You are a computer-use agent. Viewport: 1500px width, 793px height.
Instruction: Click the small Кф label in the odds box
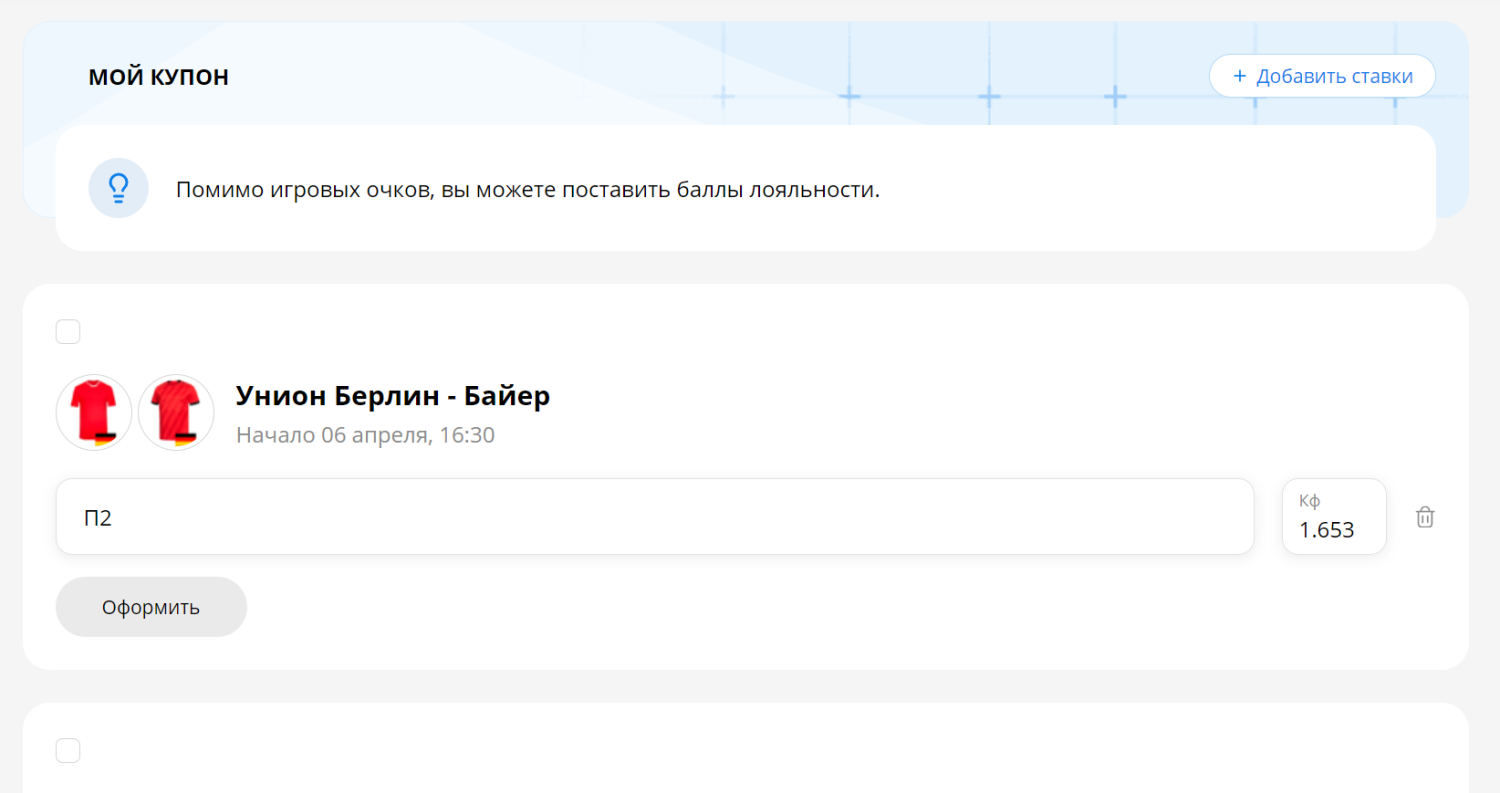pos(1309,501)
